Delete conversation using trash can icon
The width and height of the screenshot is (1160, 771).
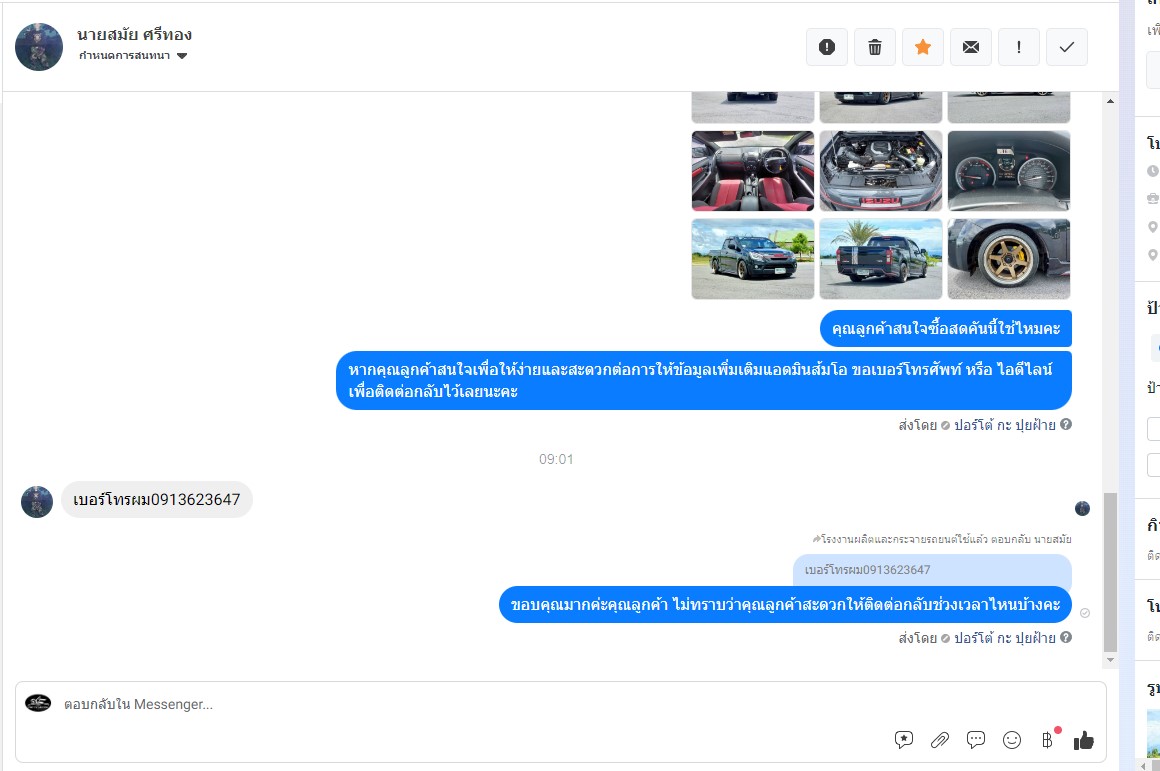coord(874,47)
